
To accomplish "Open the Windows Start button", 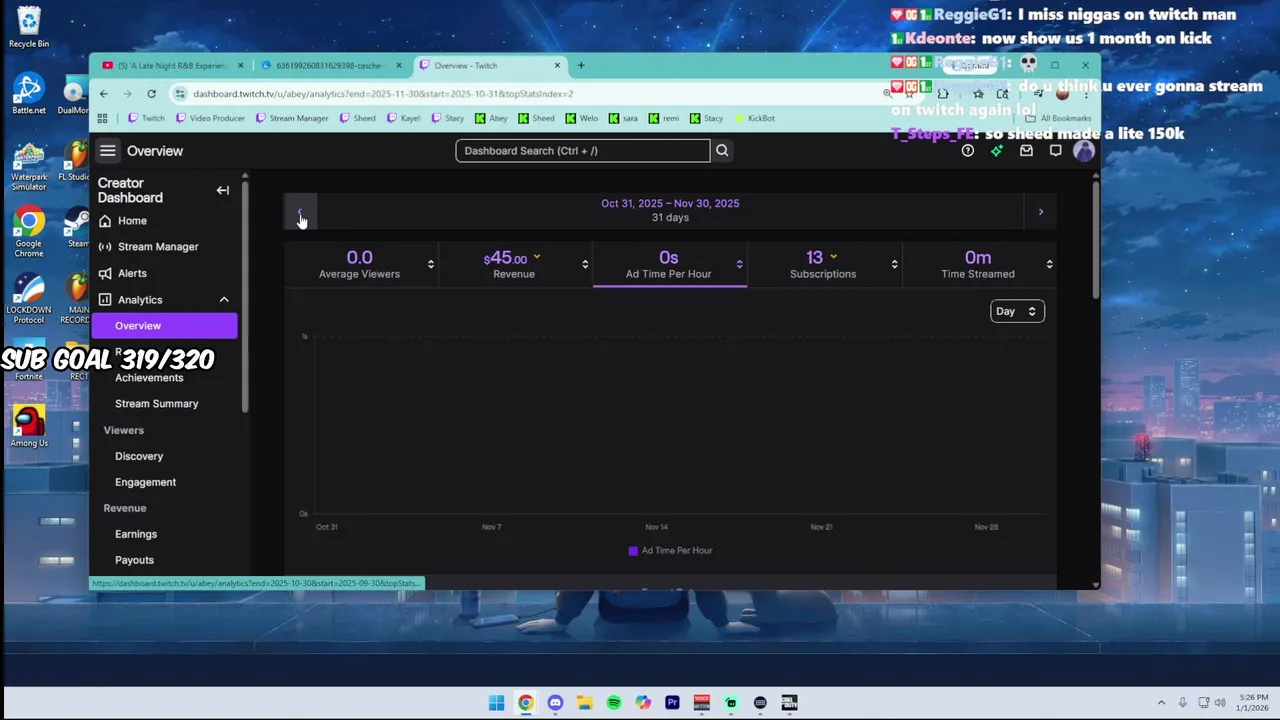I will [496, 703].
